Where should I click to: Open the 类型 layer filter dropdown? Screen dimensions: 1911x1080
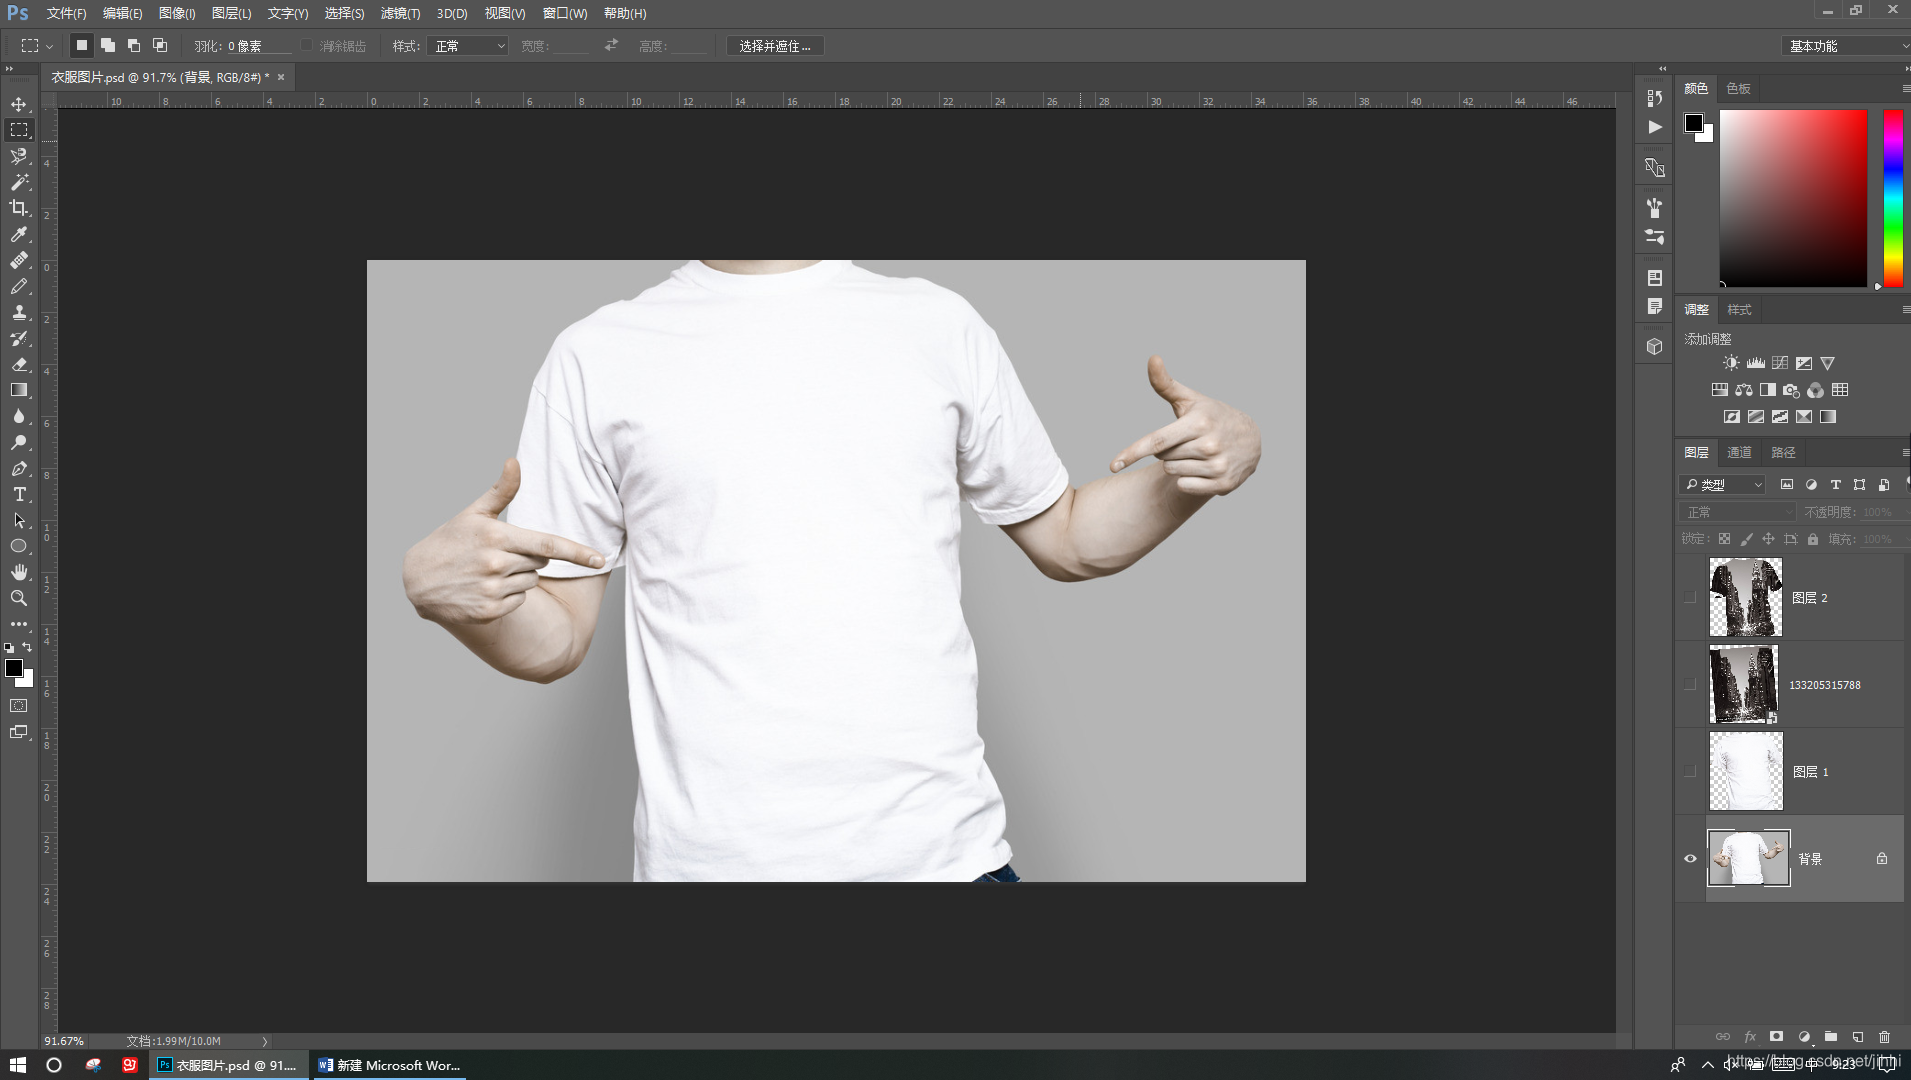click(x=1723, y=485)
